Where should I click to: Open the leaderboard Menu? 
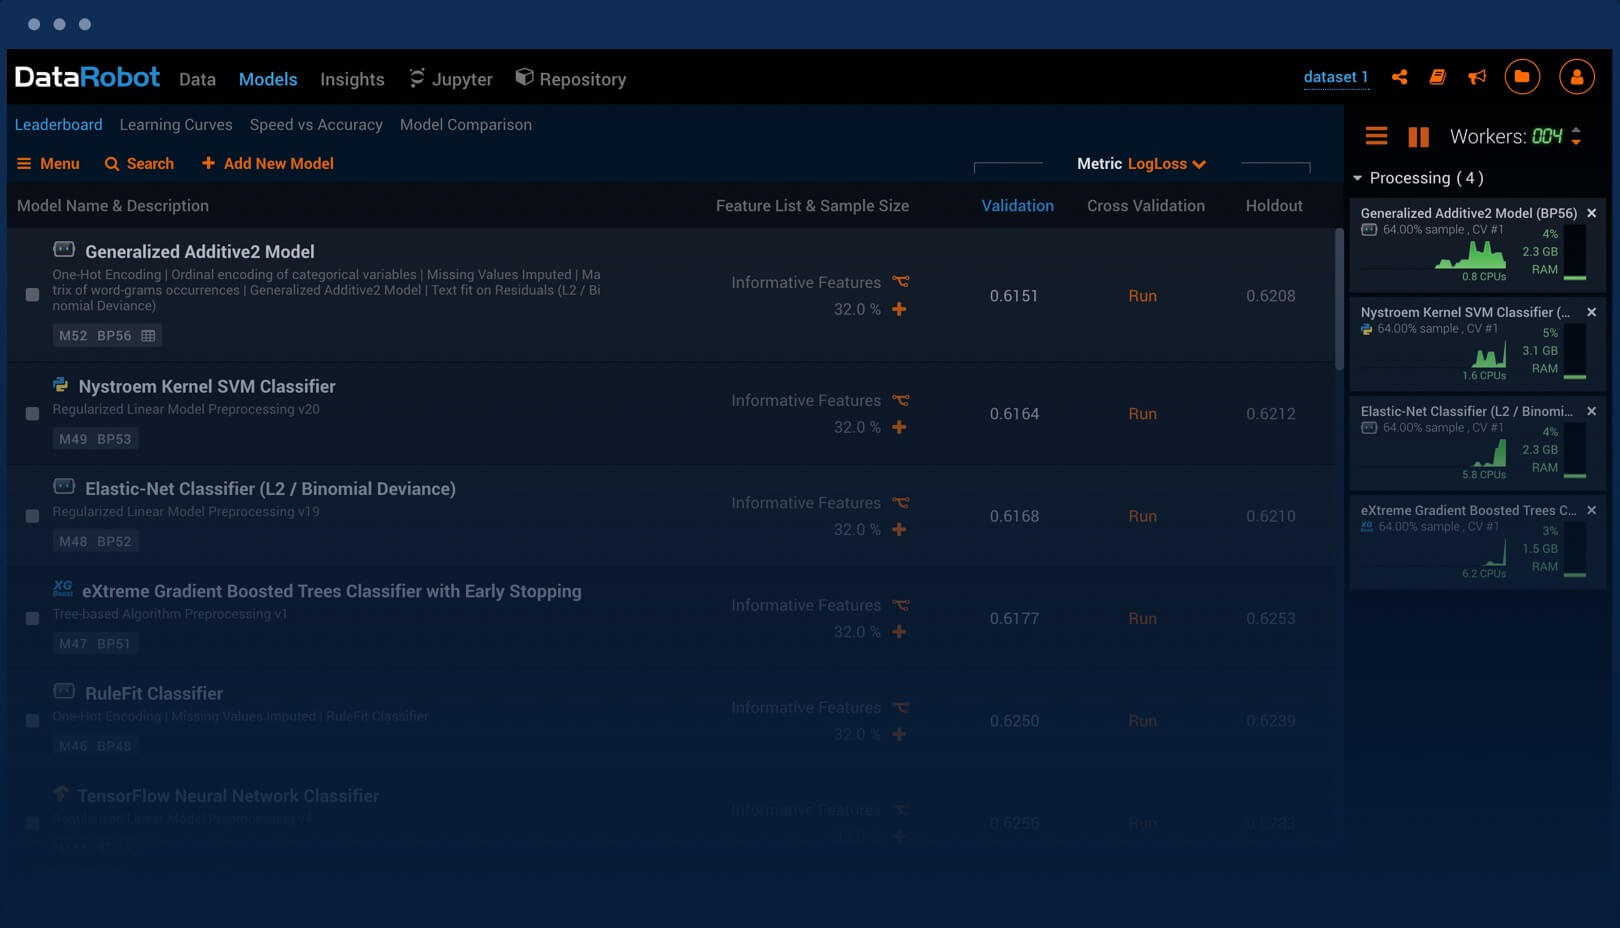(48, 163)
